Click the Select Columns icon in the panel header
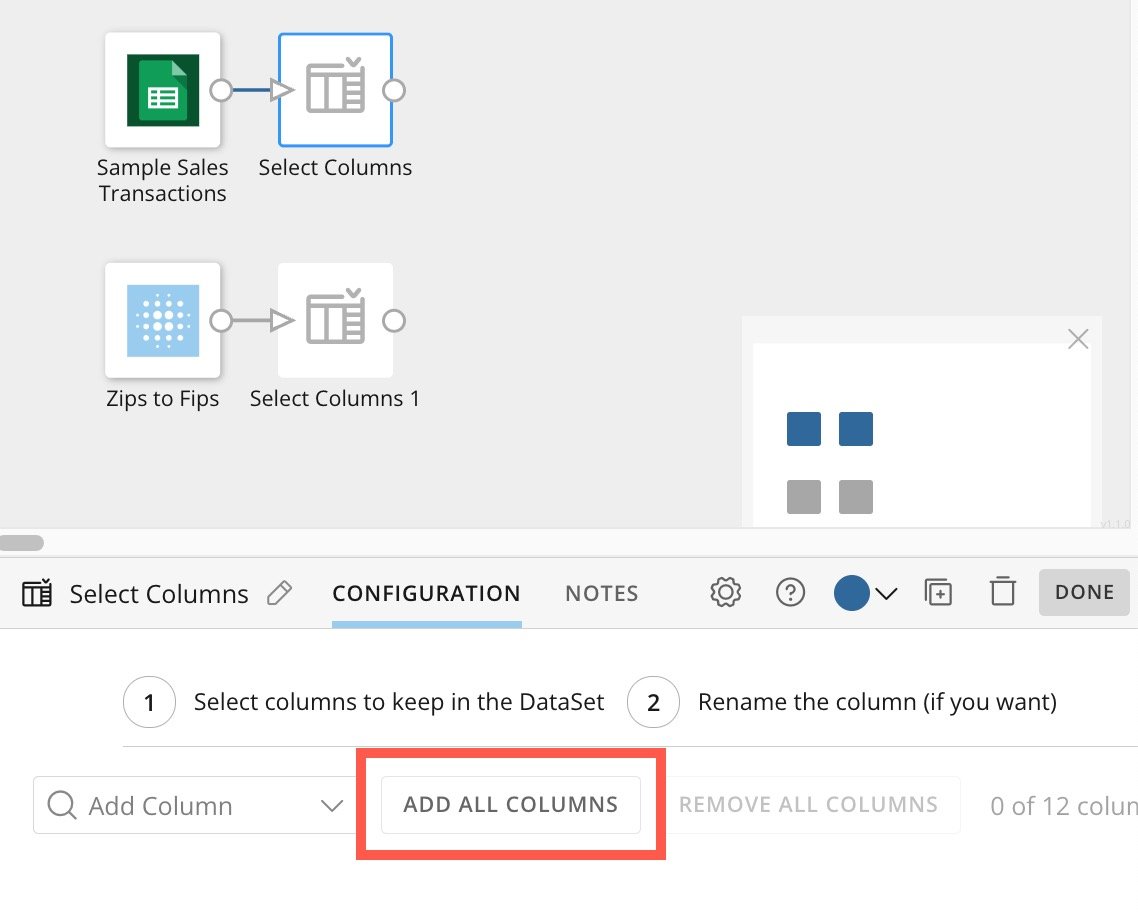This screenshot has width=1138, height=912. (37, 593)
